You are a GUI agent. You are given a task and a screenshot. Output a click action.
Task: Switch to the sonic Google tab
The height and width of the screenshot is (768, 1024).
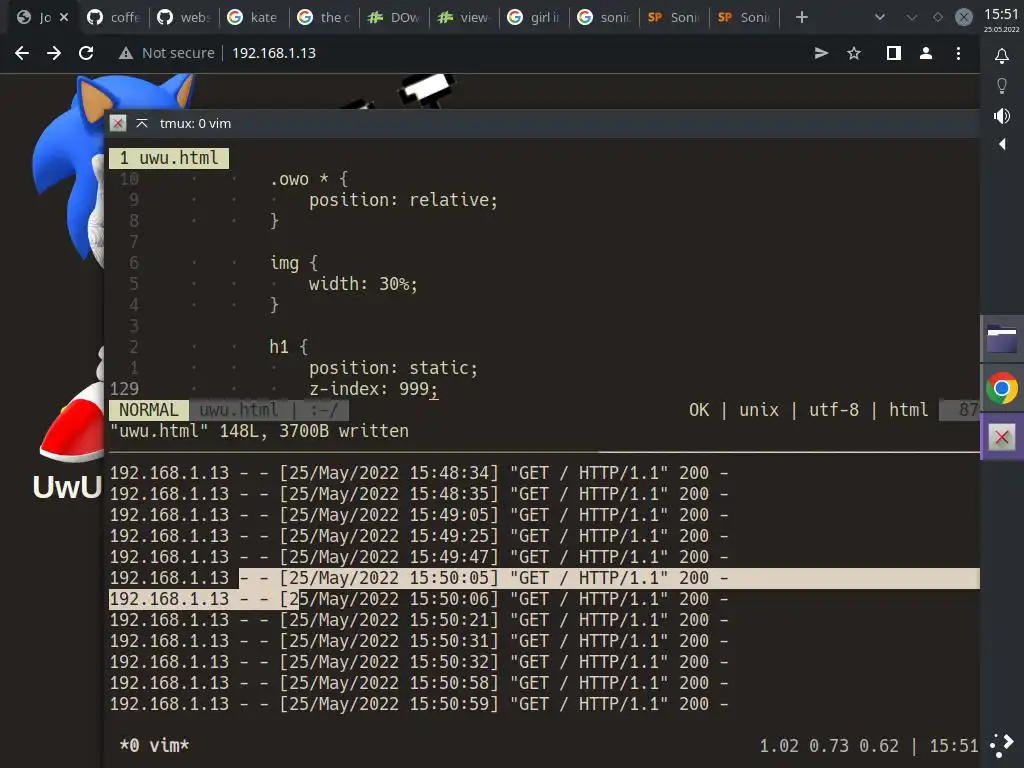pyautogui.click(x=604, y=17)
